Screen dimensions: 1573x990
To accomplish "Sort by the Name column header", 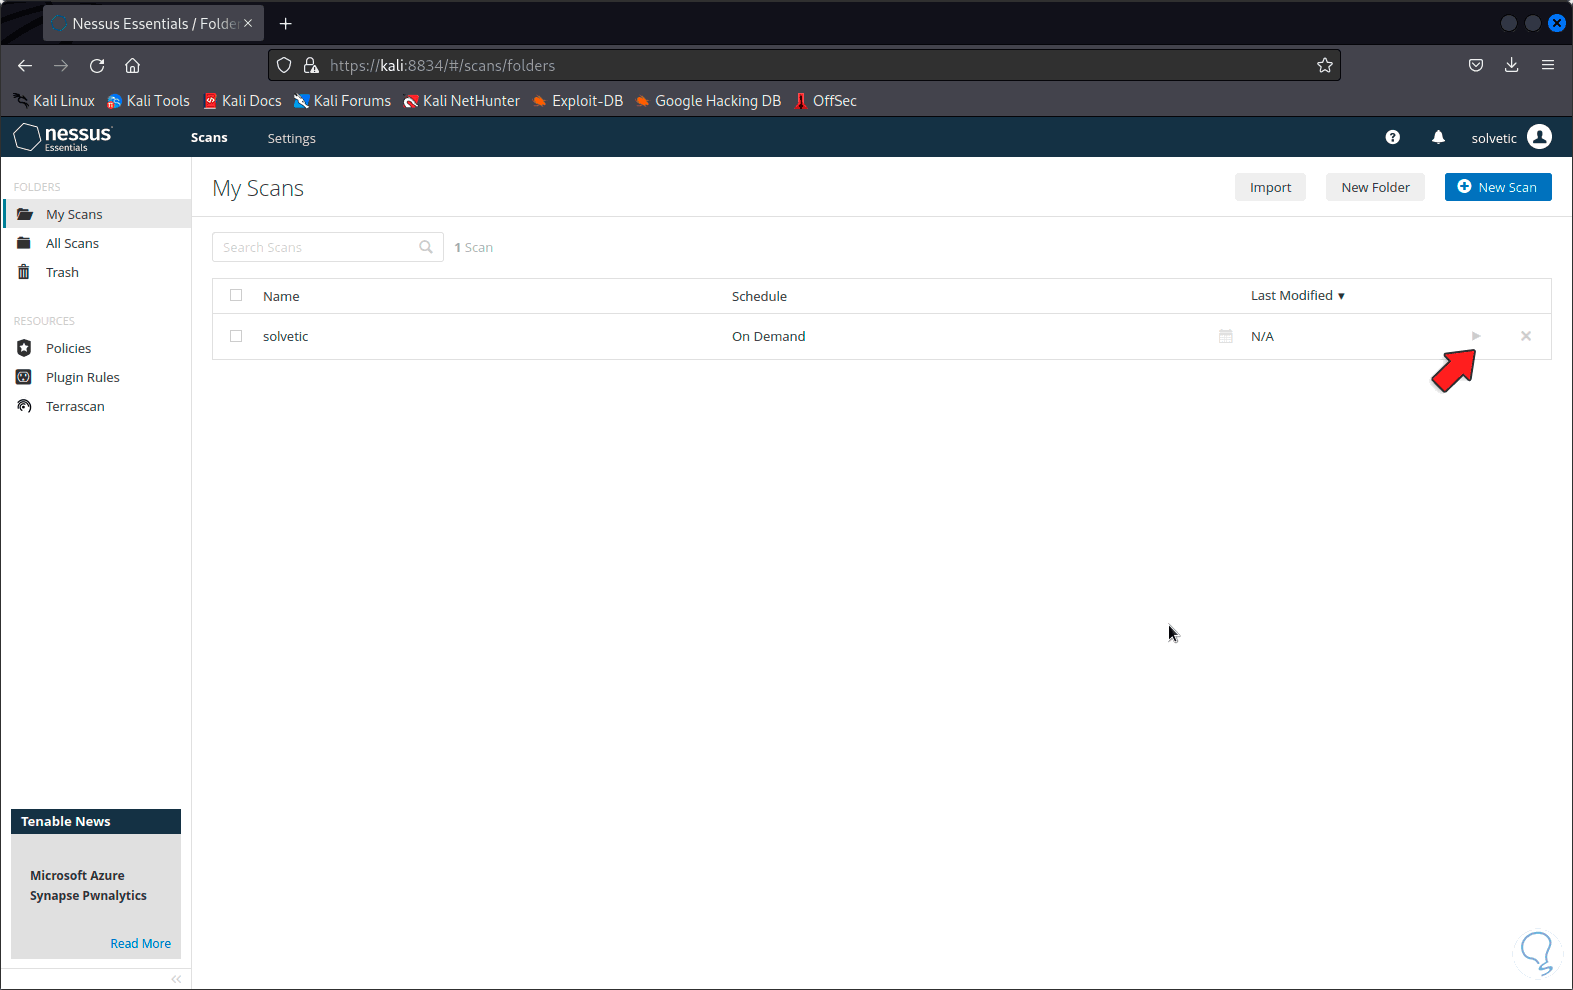I will [281, 296].
